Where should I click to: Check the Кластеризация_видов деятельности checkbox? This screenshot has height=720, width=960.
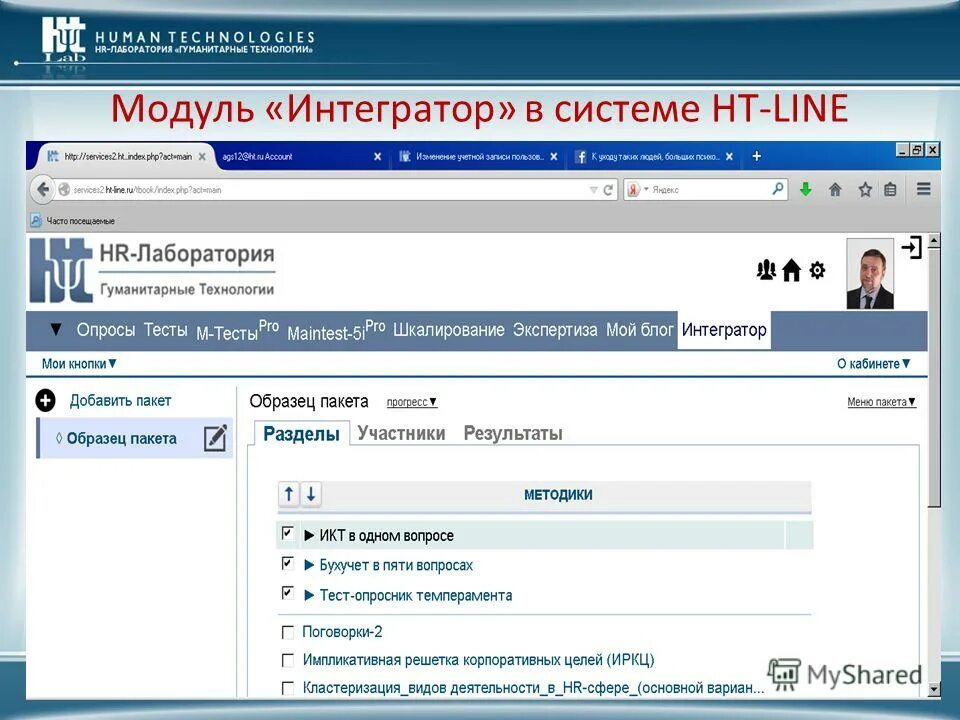(287, 688)
